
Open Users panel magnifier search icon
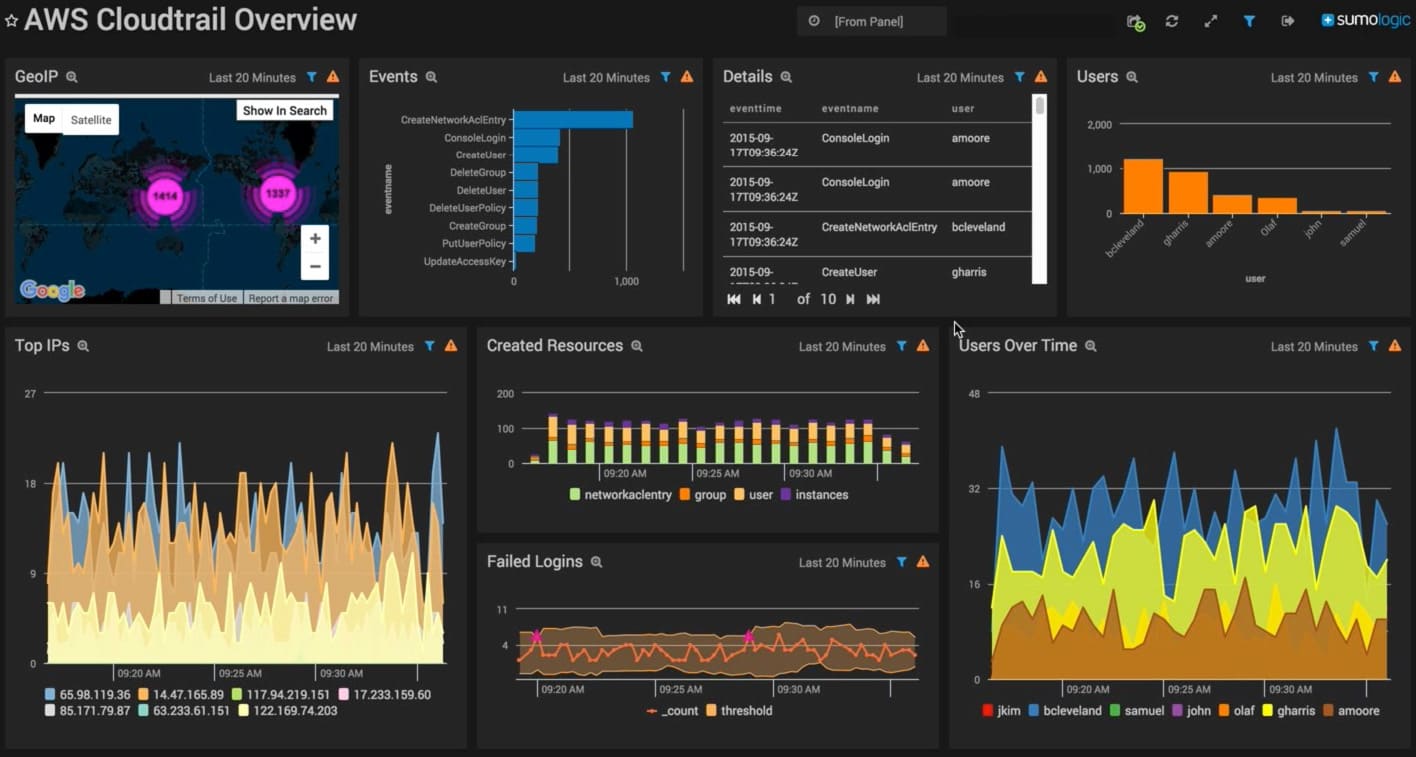[1132, 77]
